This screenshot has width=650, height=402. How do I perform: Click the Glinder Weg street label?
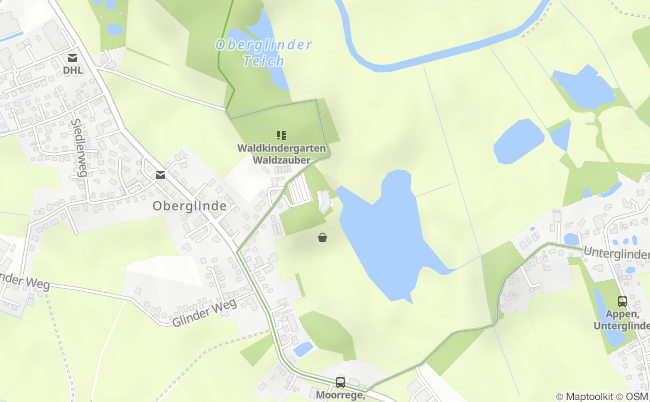205,312
